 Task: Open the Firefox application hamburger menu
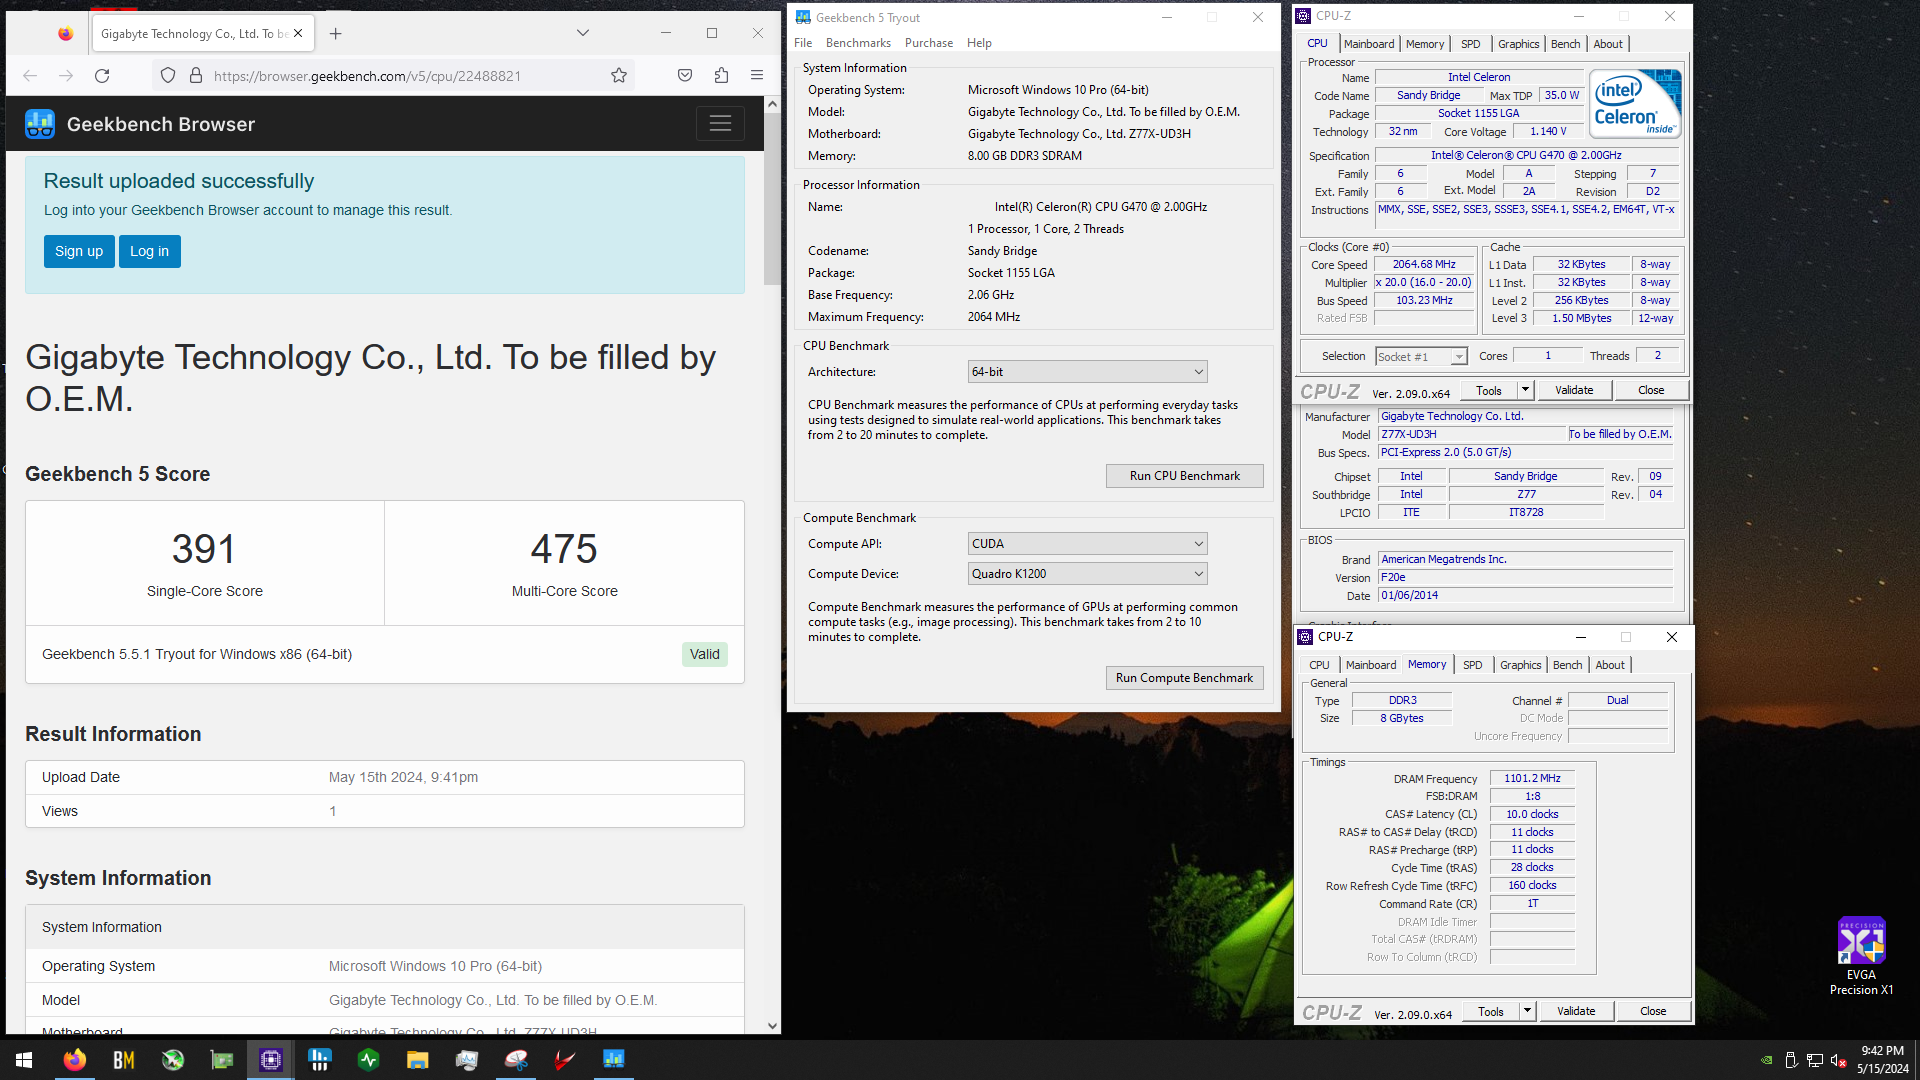(x=757, y=76)
